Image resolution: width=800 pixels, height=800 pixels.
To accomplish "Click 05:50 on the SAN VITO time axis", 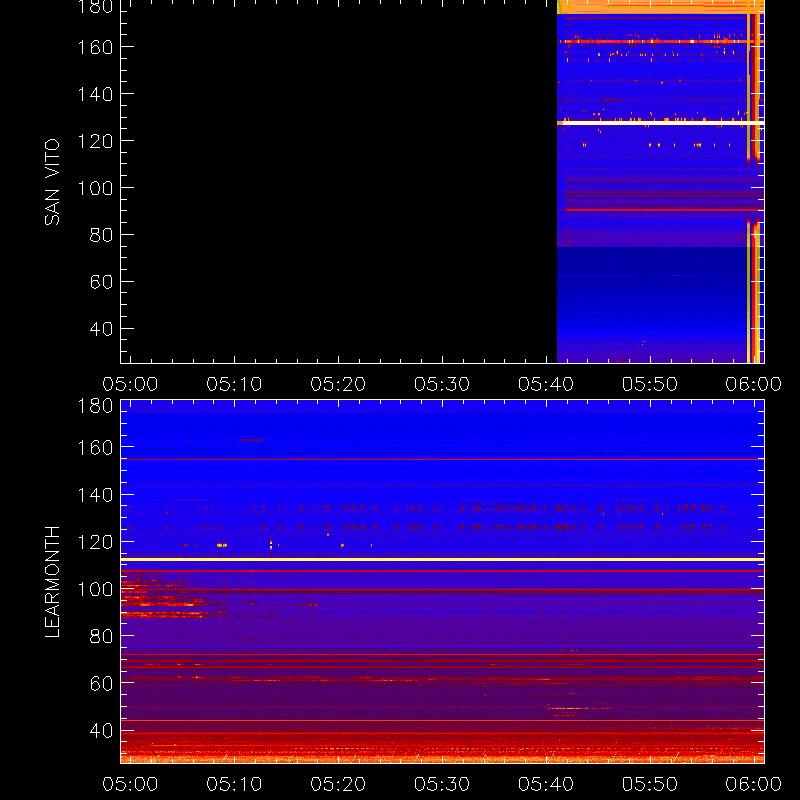I will point(649,384).
